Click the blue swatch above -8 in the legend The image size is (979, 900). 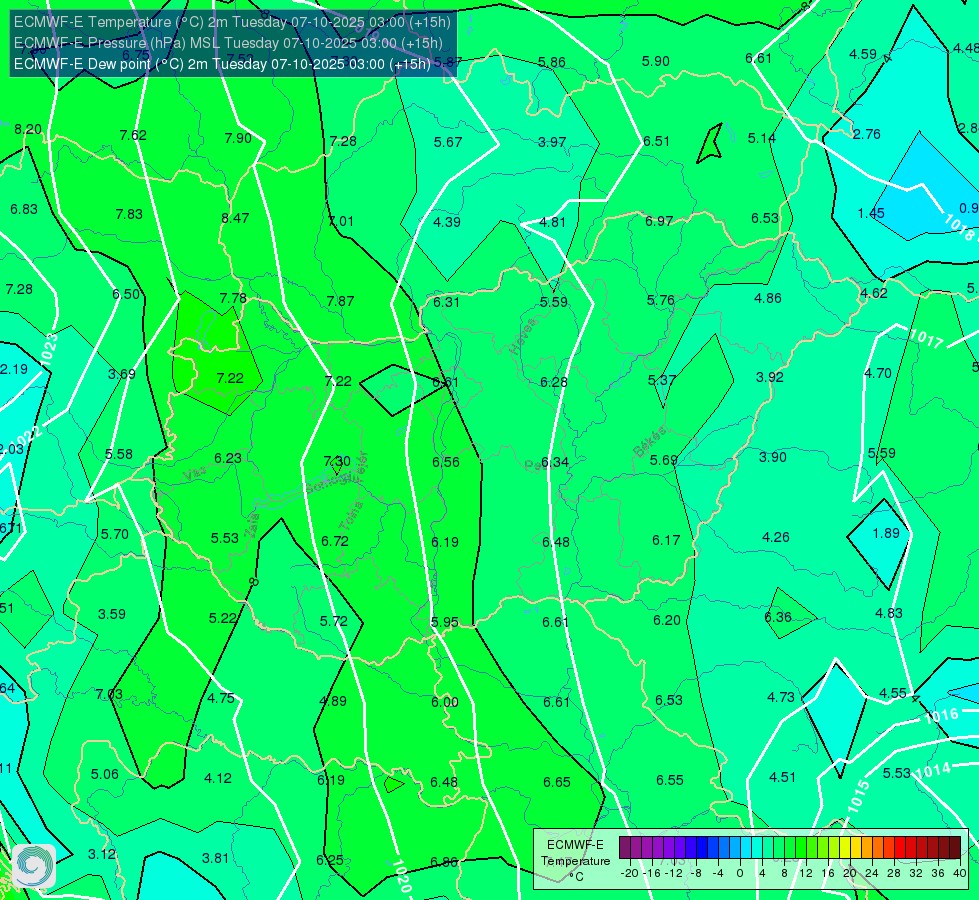pyautogui.click(x=702, y=848)
